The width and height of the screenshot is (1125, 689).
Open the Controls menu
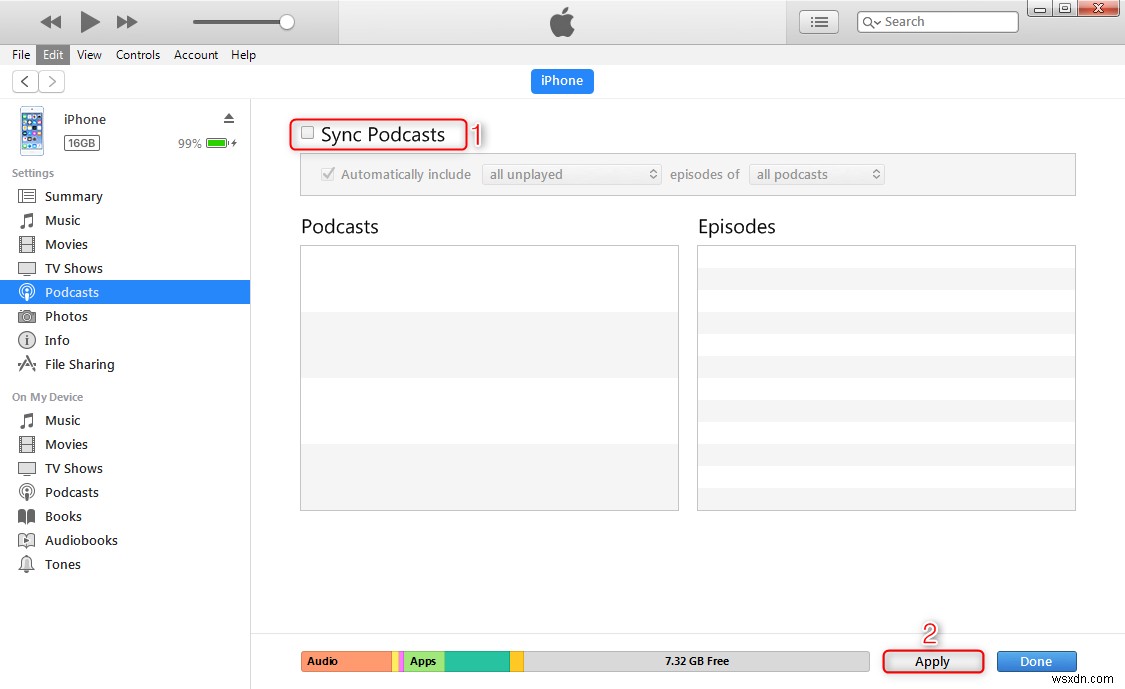coord(138,55)
